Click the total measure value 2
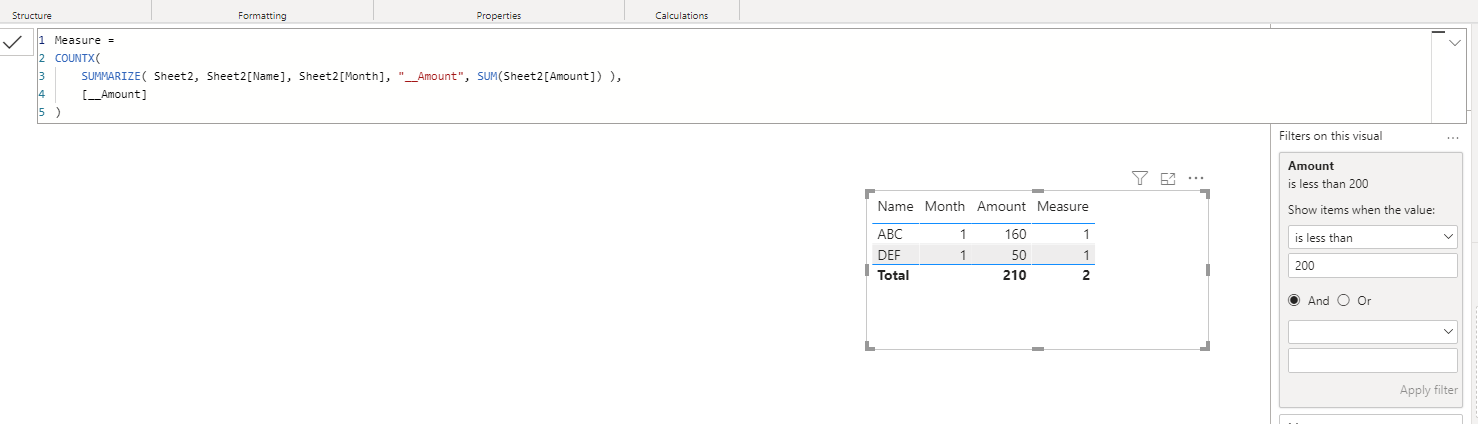The image size is (1478, 424). (1085, 275)
